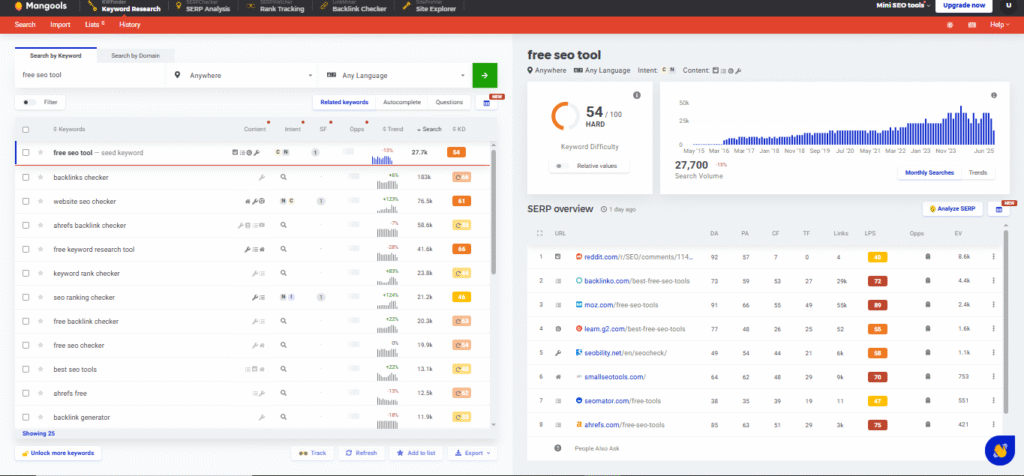
Task: Open search volume chart info icon
Action: [994, 95]
